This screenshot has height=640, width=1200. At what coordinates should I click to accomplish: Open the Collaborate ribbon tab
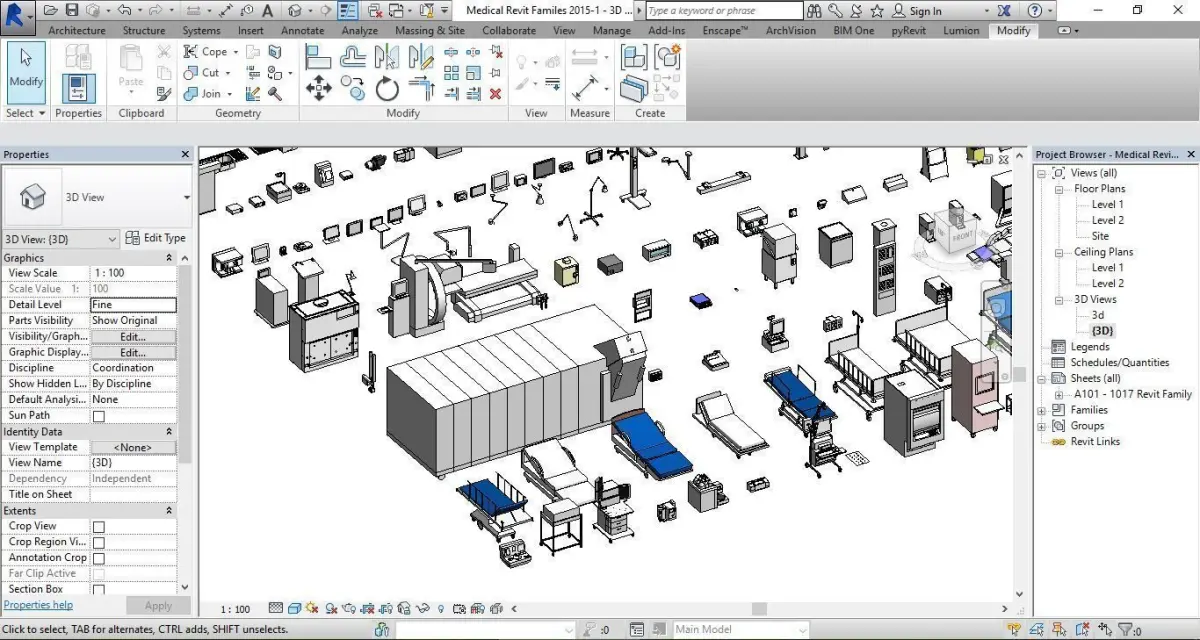[509, 30]
